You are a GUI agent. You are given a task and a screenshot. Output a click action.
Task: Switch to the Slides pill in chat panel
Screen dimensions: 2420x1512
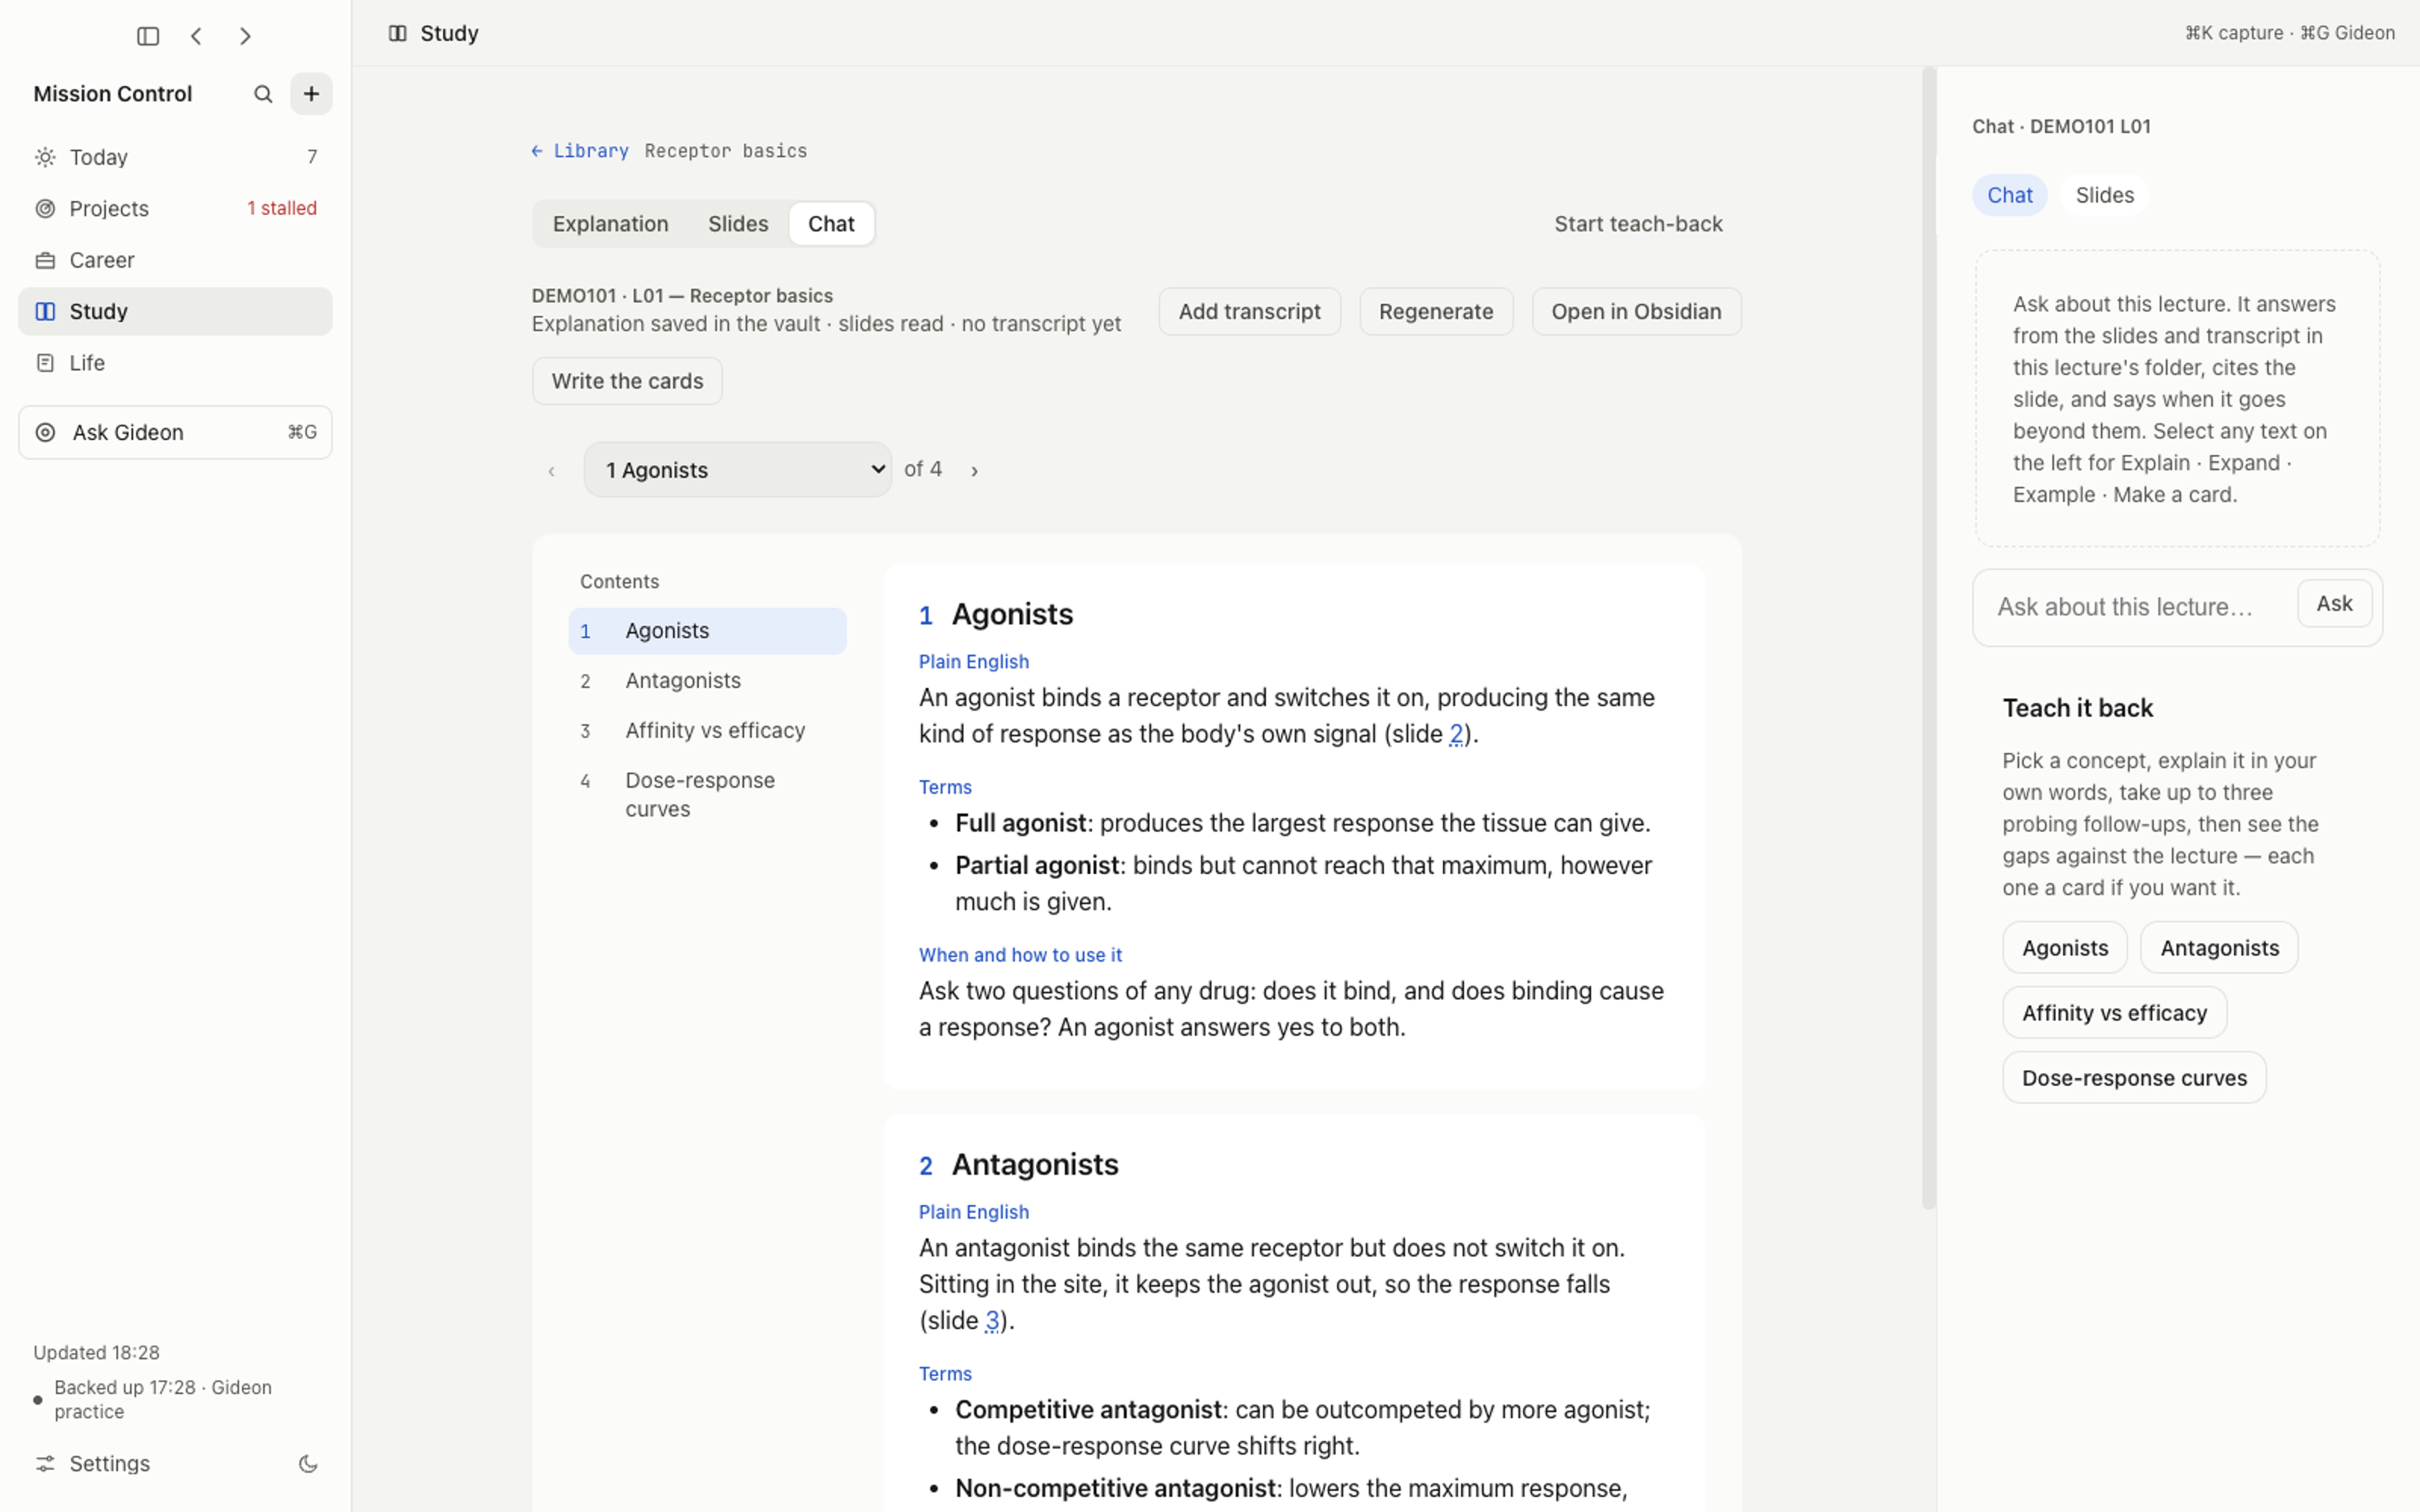tap(2104, 195)
